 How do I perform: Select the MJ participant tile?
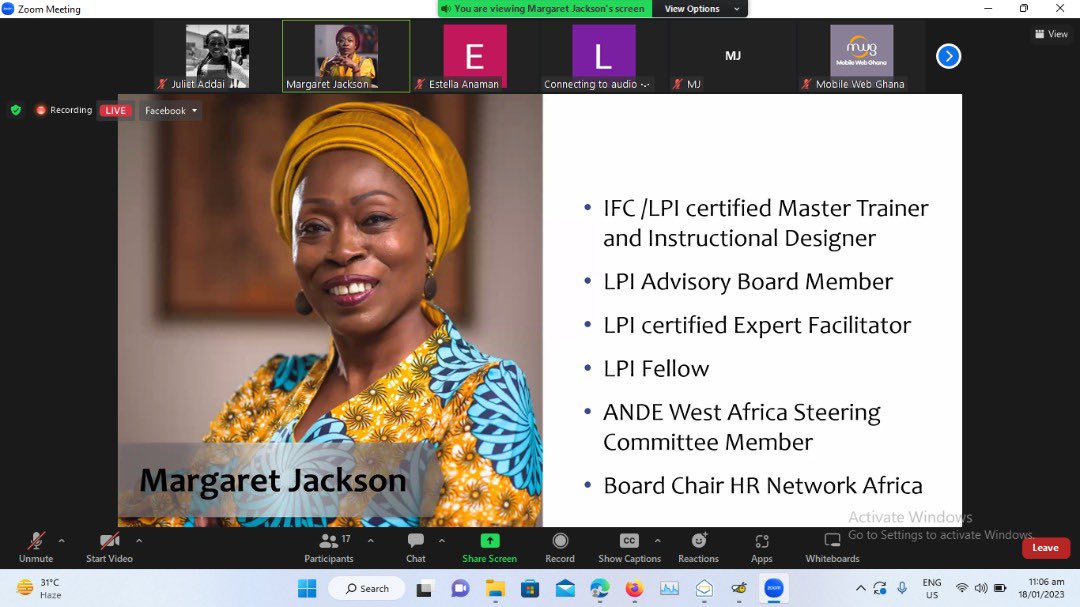coord(732,56)
